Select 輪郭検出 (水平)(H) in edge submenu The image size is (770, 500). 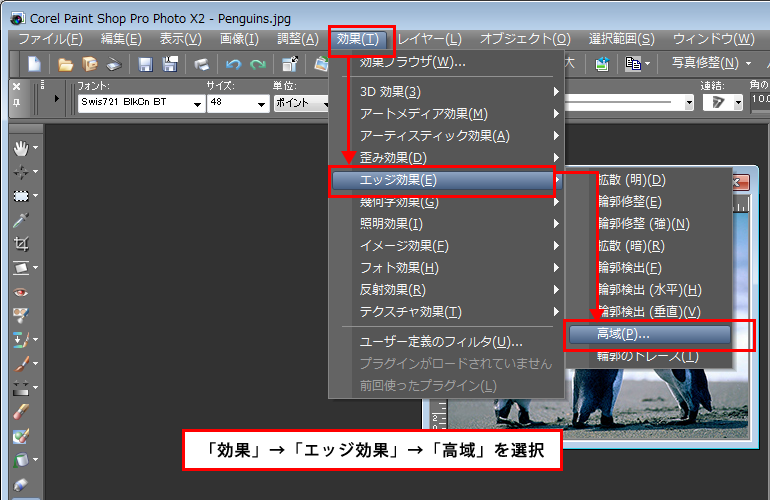click(x=650, y=290)
